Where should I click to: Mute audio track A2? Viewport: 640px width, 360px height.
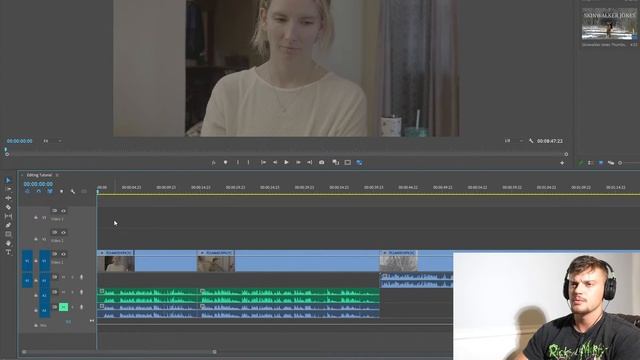point(63,292)
